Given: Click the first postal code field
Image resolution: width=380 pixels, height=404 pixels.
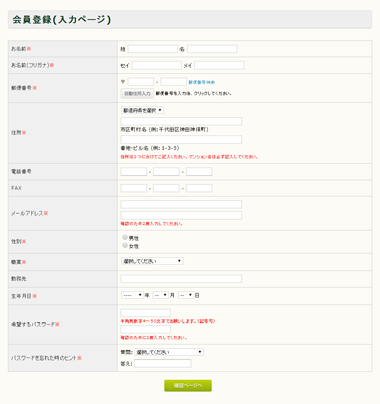Looking at the screenshot, I should (x=141, y=82).
